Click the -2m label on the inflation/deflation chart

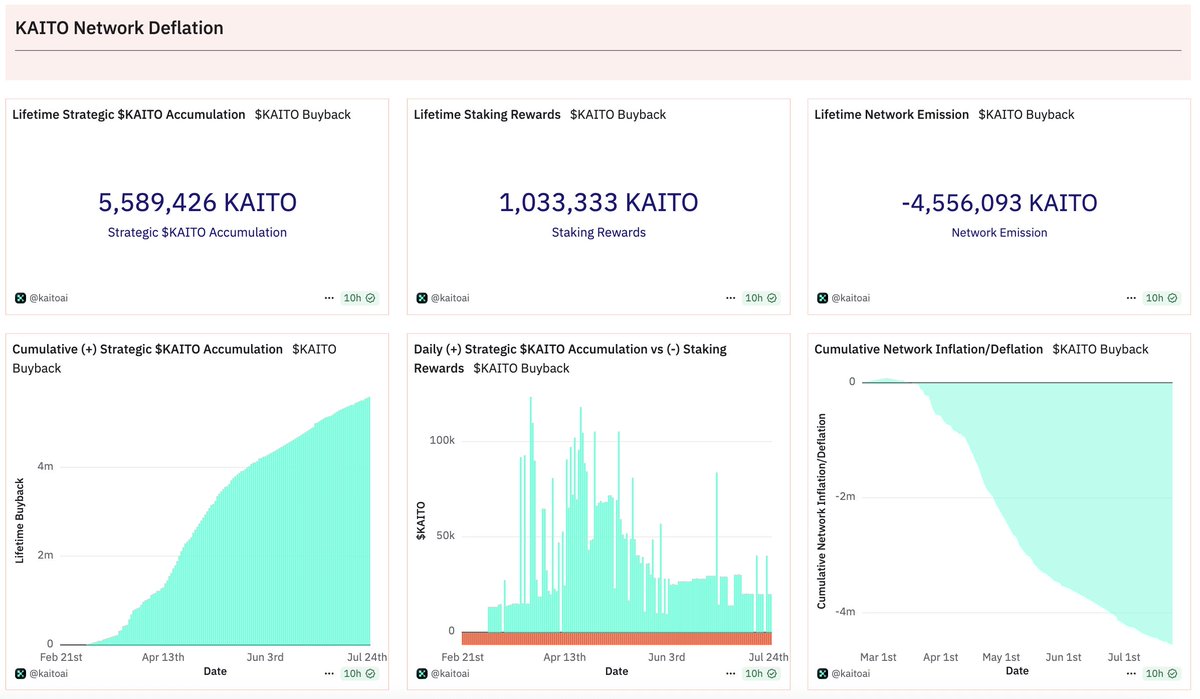tap(846, 497)
